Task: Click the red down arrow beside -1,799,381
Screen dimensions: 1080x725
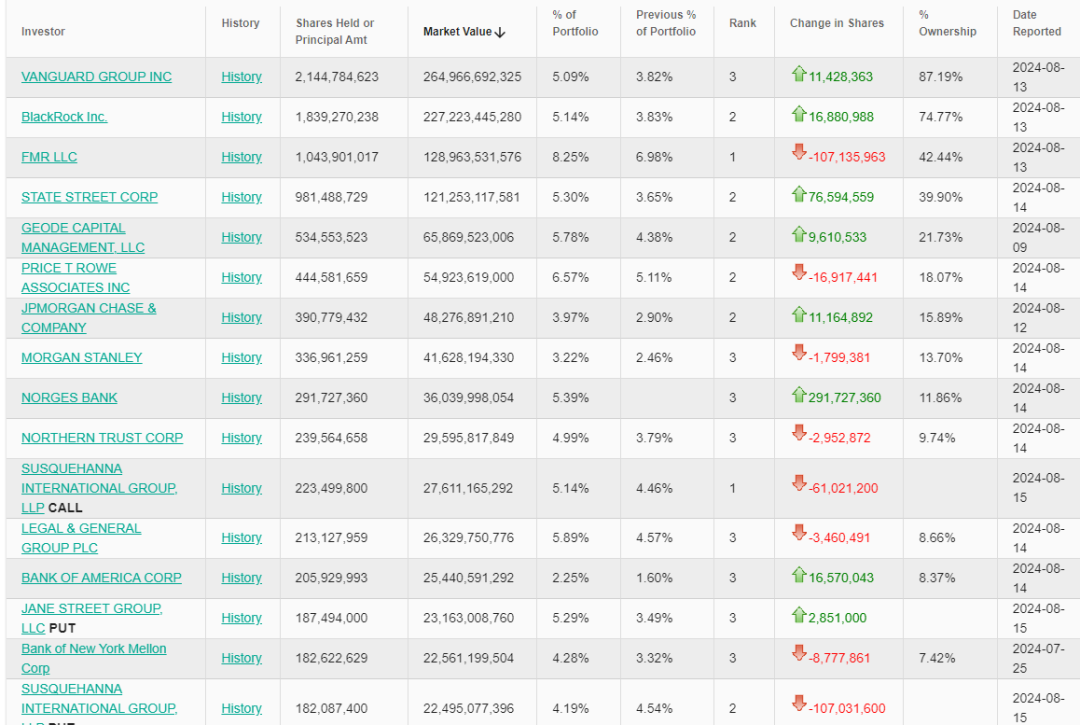Action: pyautogui.click(x=799, y=353)
